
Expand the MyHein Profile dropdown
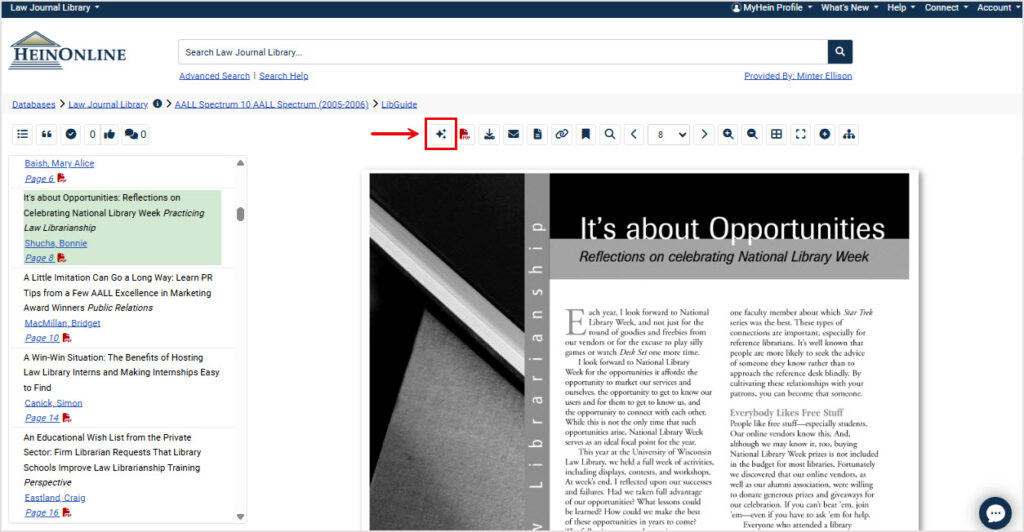[771, 7]
